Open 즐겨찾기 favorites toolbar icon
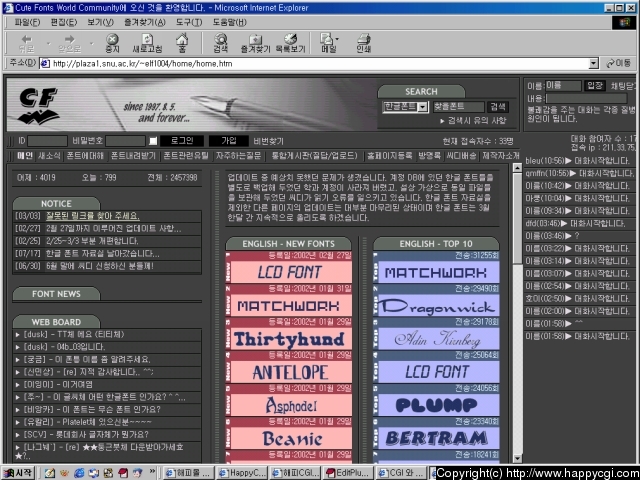The width and height of the screenshot is (640, 480). [256, 43]
